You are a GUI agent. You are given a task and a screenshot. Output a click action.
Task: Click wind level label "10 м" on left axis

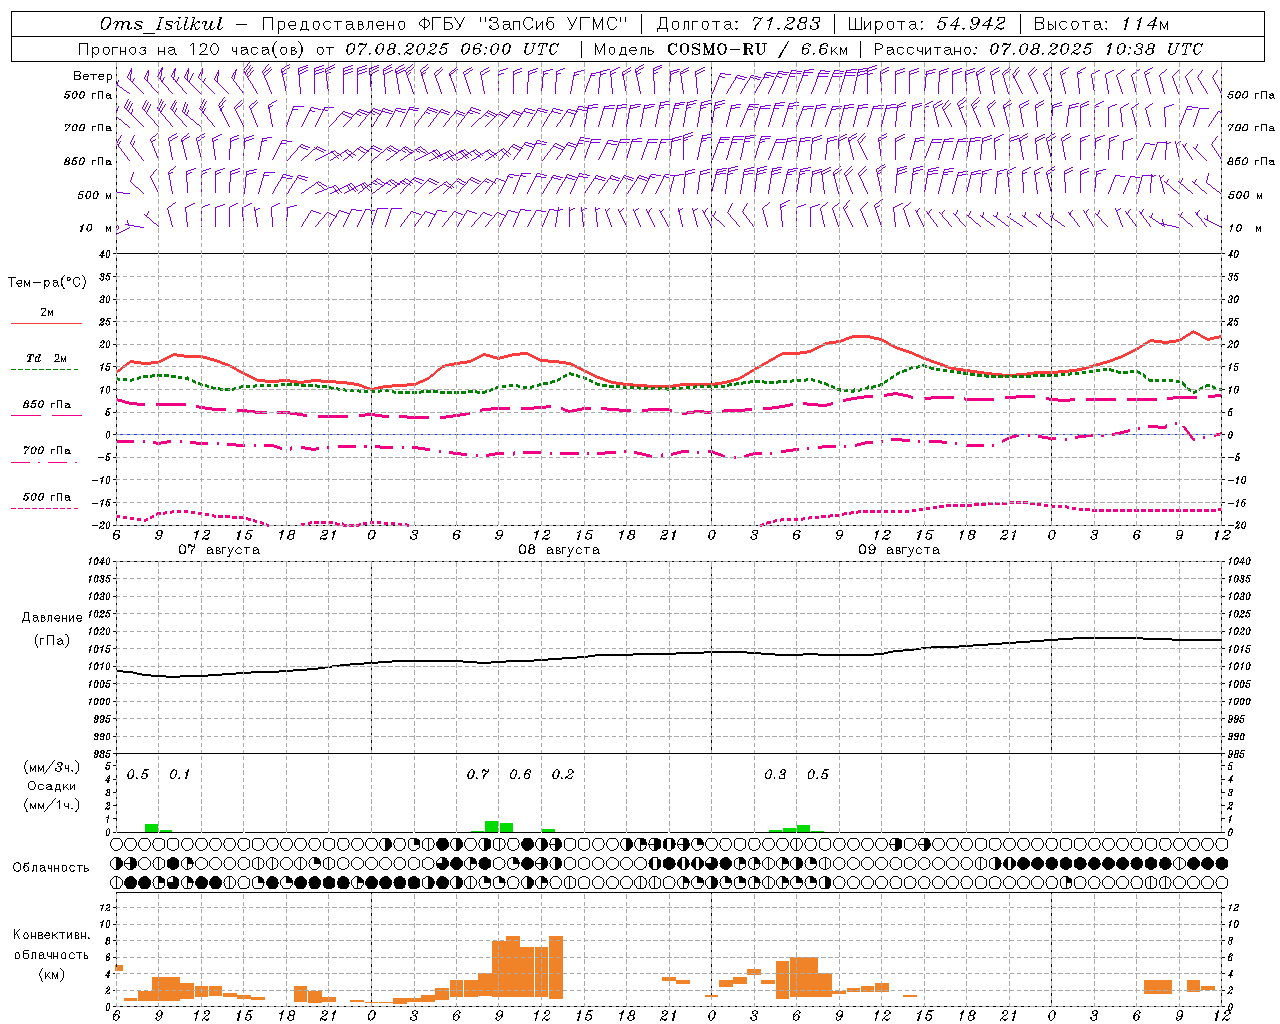point(95,229)
